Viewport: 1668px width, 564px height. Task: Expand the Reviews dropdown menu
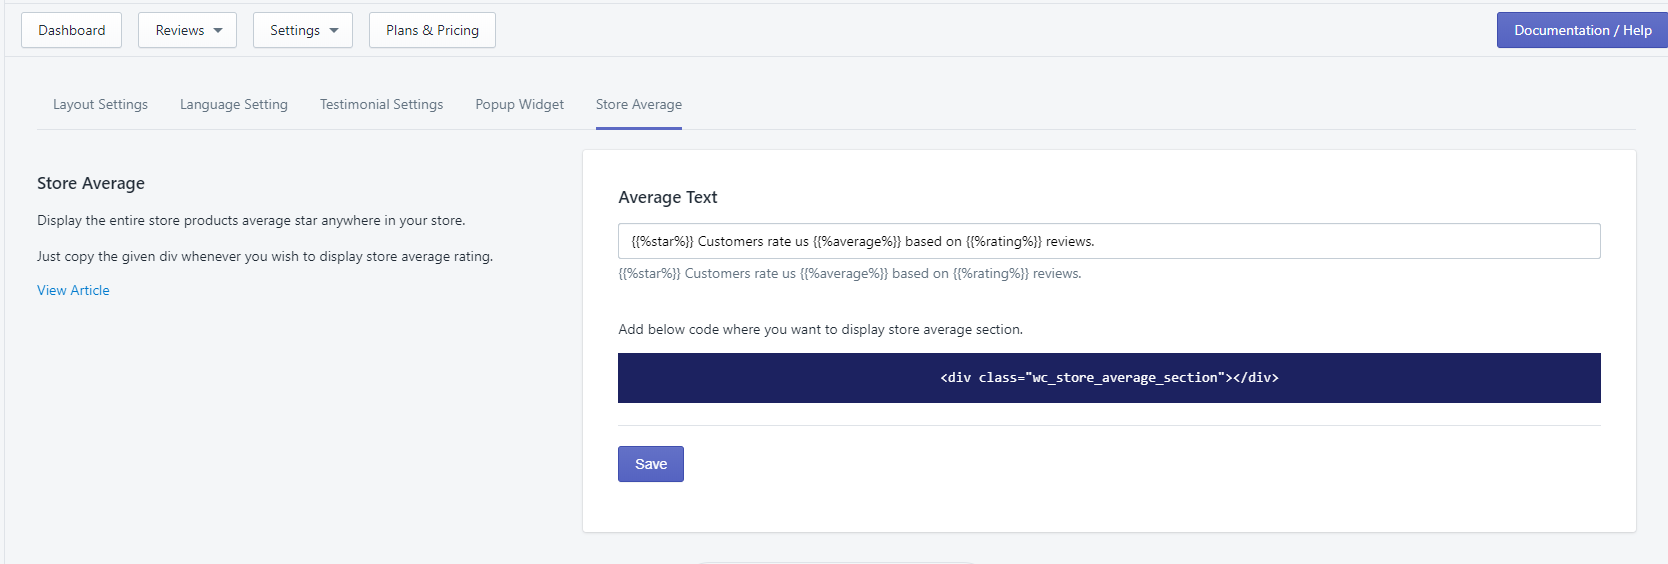(188, 30)
